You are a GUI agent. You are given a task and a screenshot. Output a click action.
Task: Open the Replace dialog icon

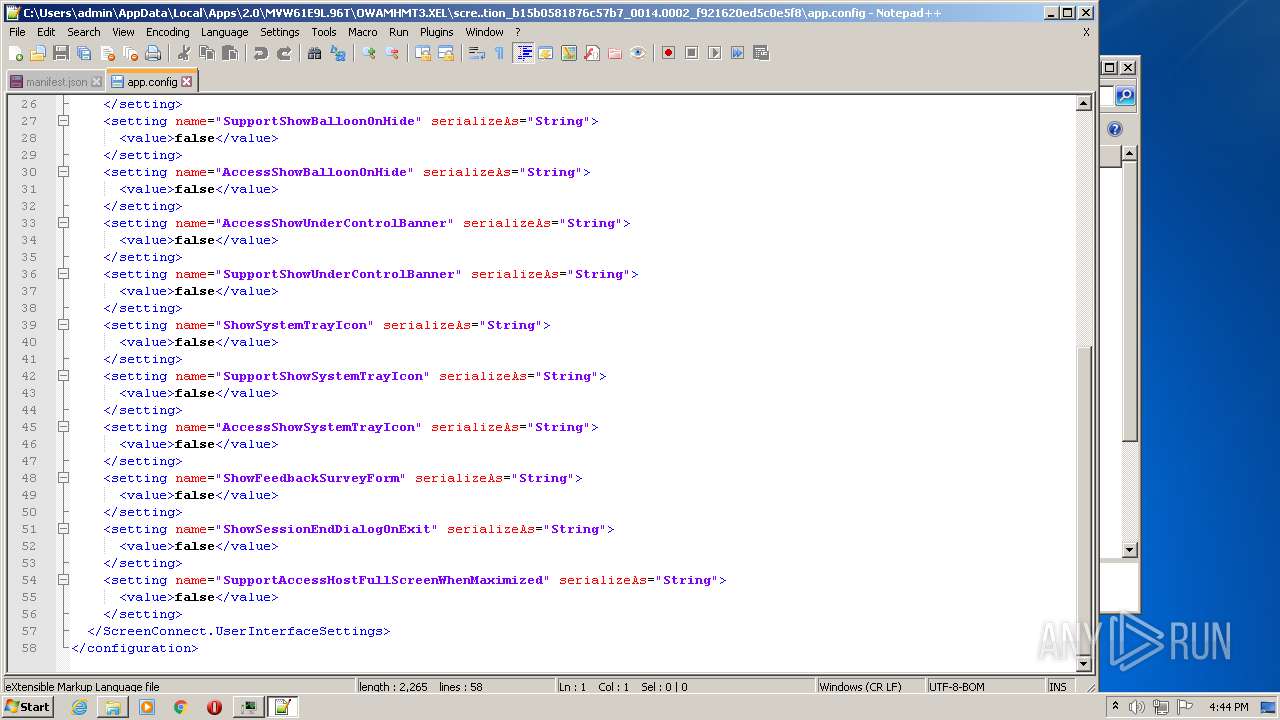click(338, 53)
